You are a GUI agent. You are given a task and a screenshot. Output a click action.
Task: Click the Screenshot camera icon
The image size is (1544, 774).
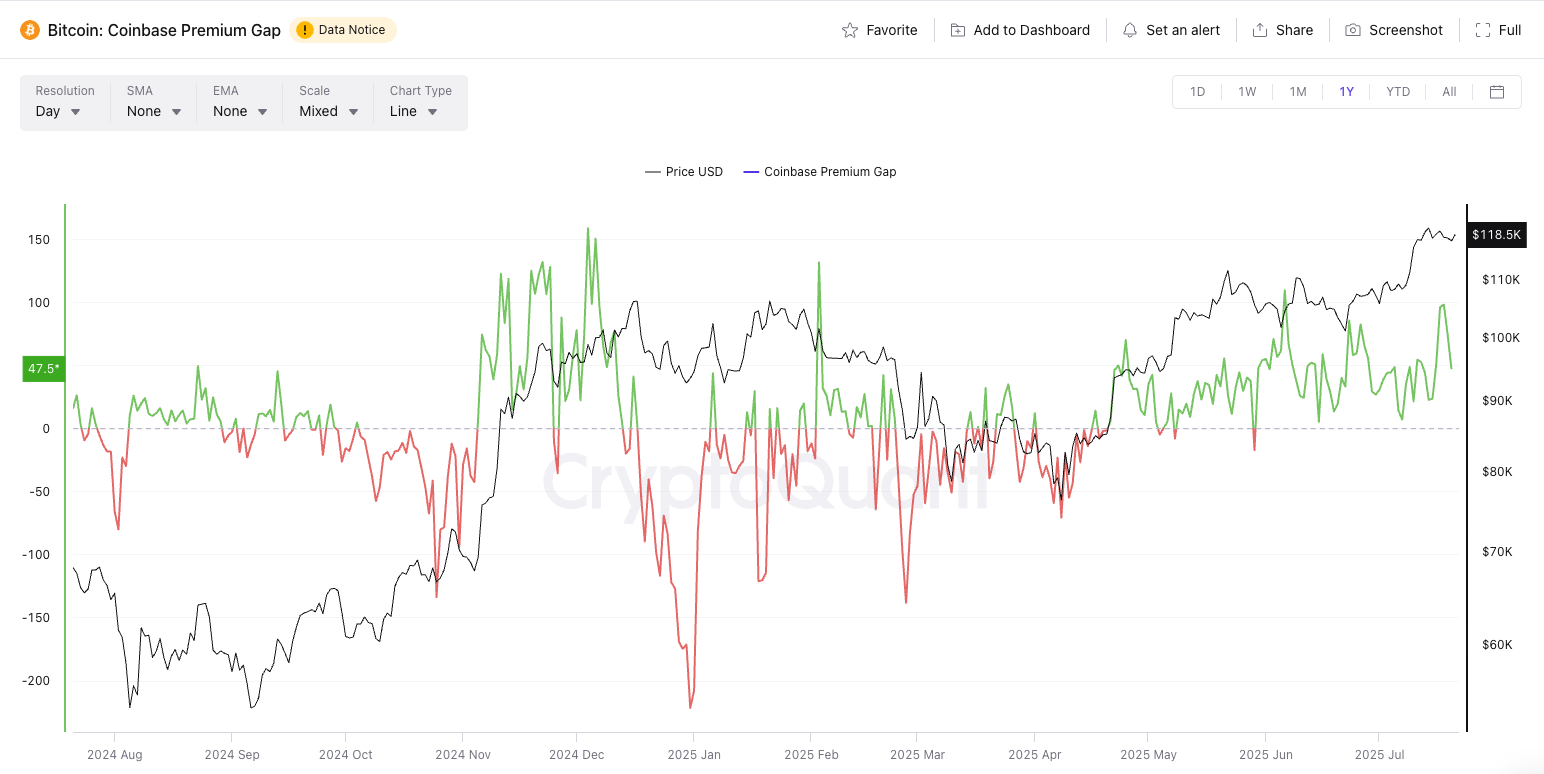click(x=1353, y=30)
